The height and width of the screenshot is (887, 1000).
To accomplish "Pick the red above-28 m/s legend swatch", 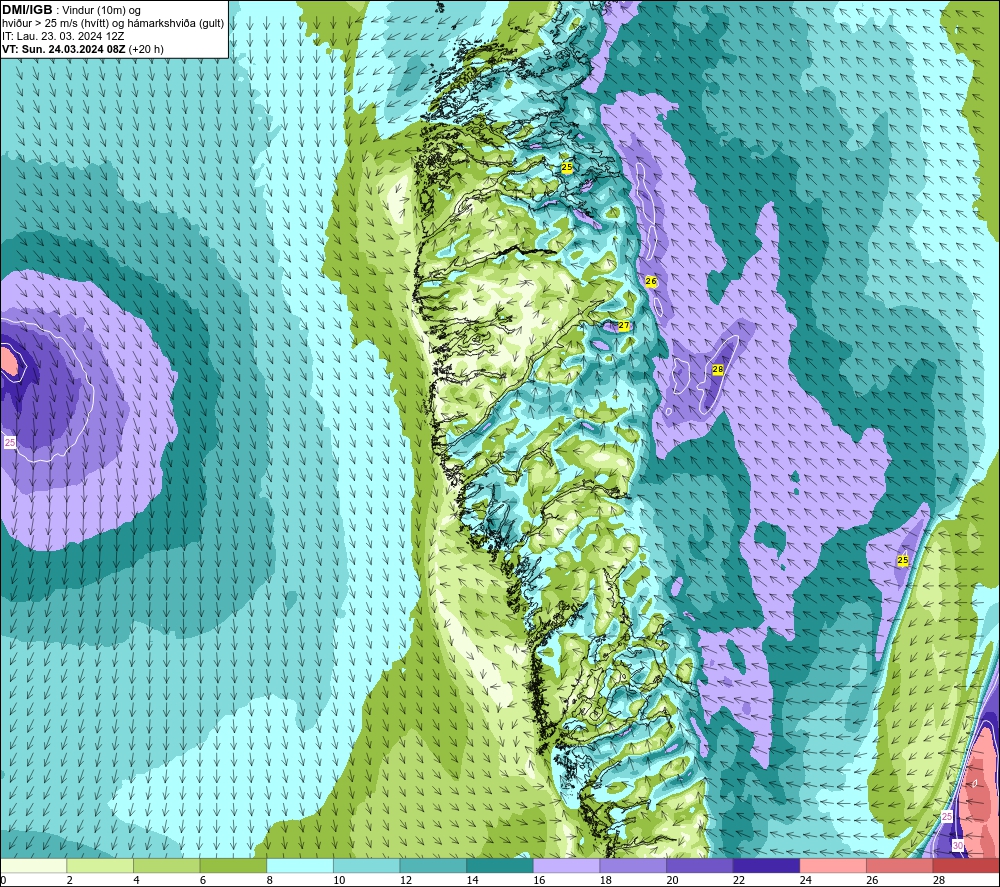I will click(966, 865).
